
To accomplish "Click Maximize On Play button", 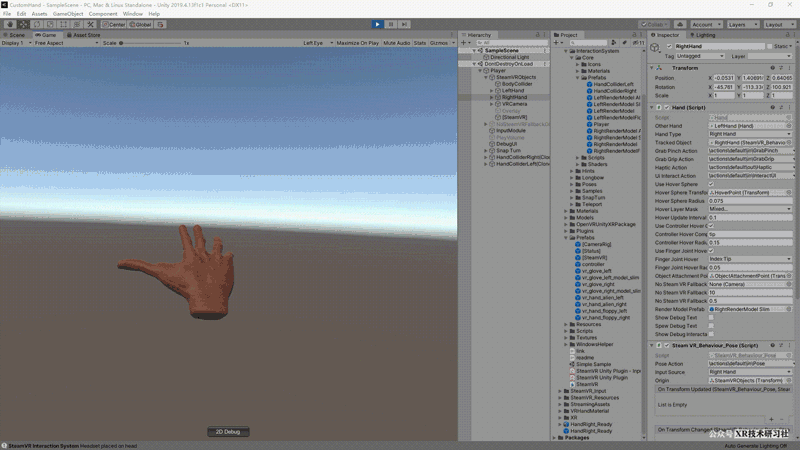I will [358, 43].
